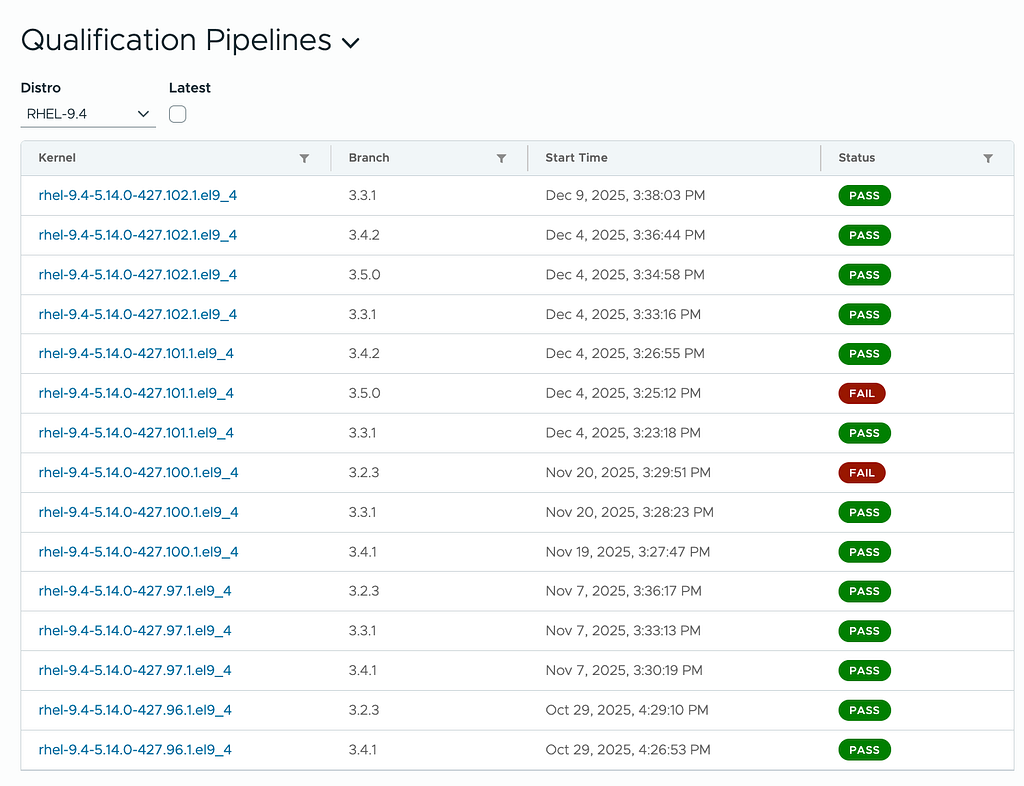
Task: Click the PASS badge on the Dec 9 run
Action: click(x=864, y=196)
